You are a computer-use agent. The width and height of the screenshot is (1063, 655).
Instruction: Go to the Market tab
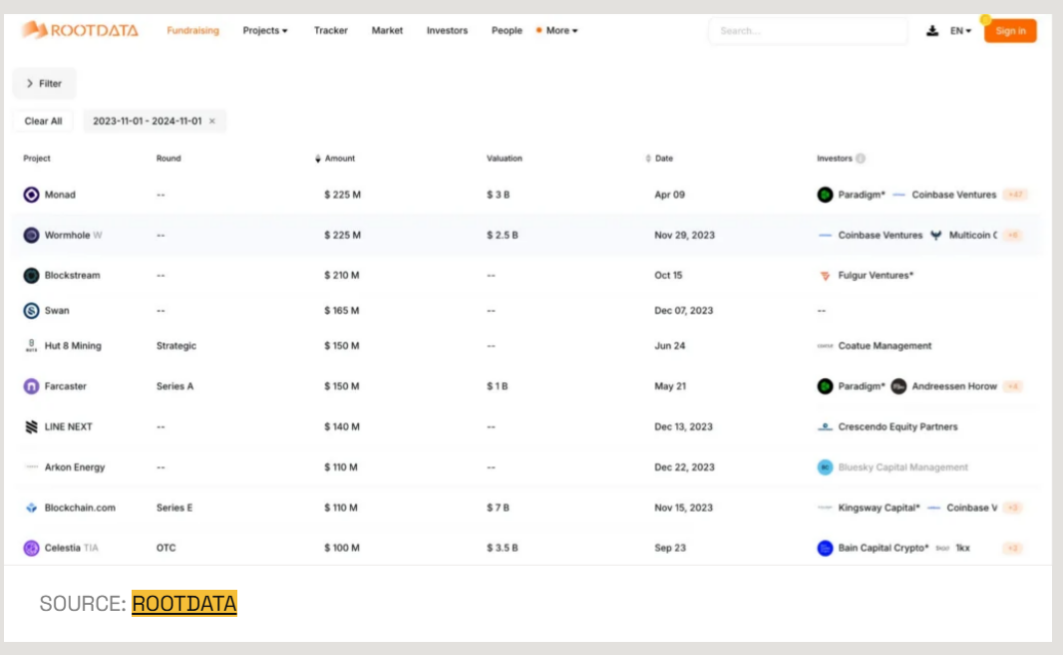tap(387, 31)
